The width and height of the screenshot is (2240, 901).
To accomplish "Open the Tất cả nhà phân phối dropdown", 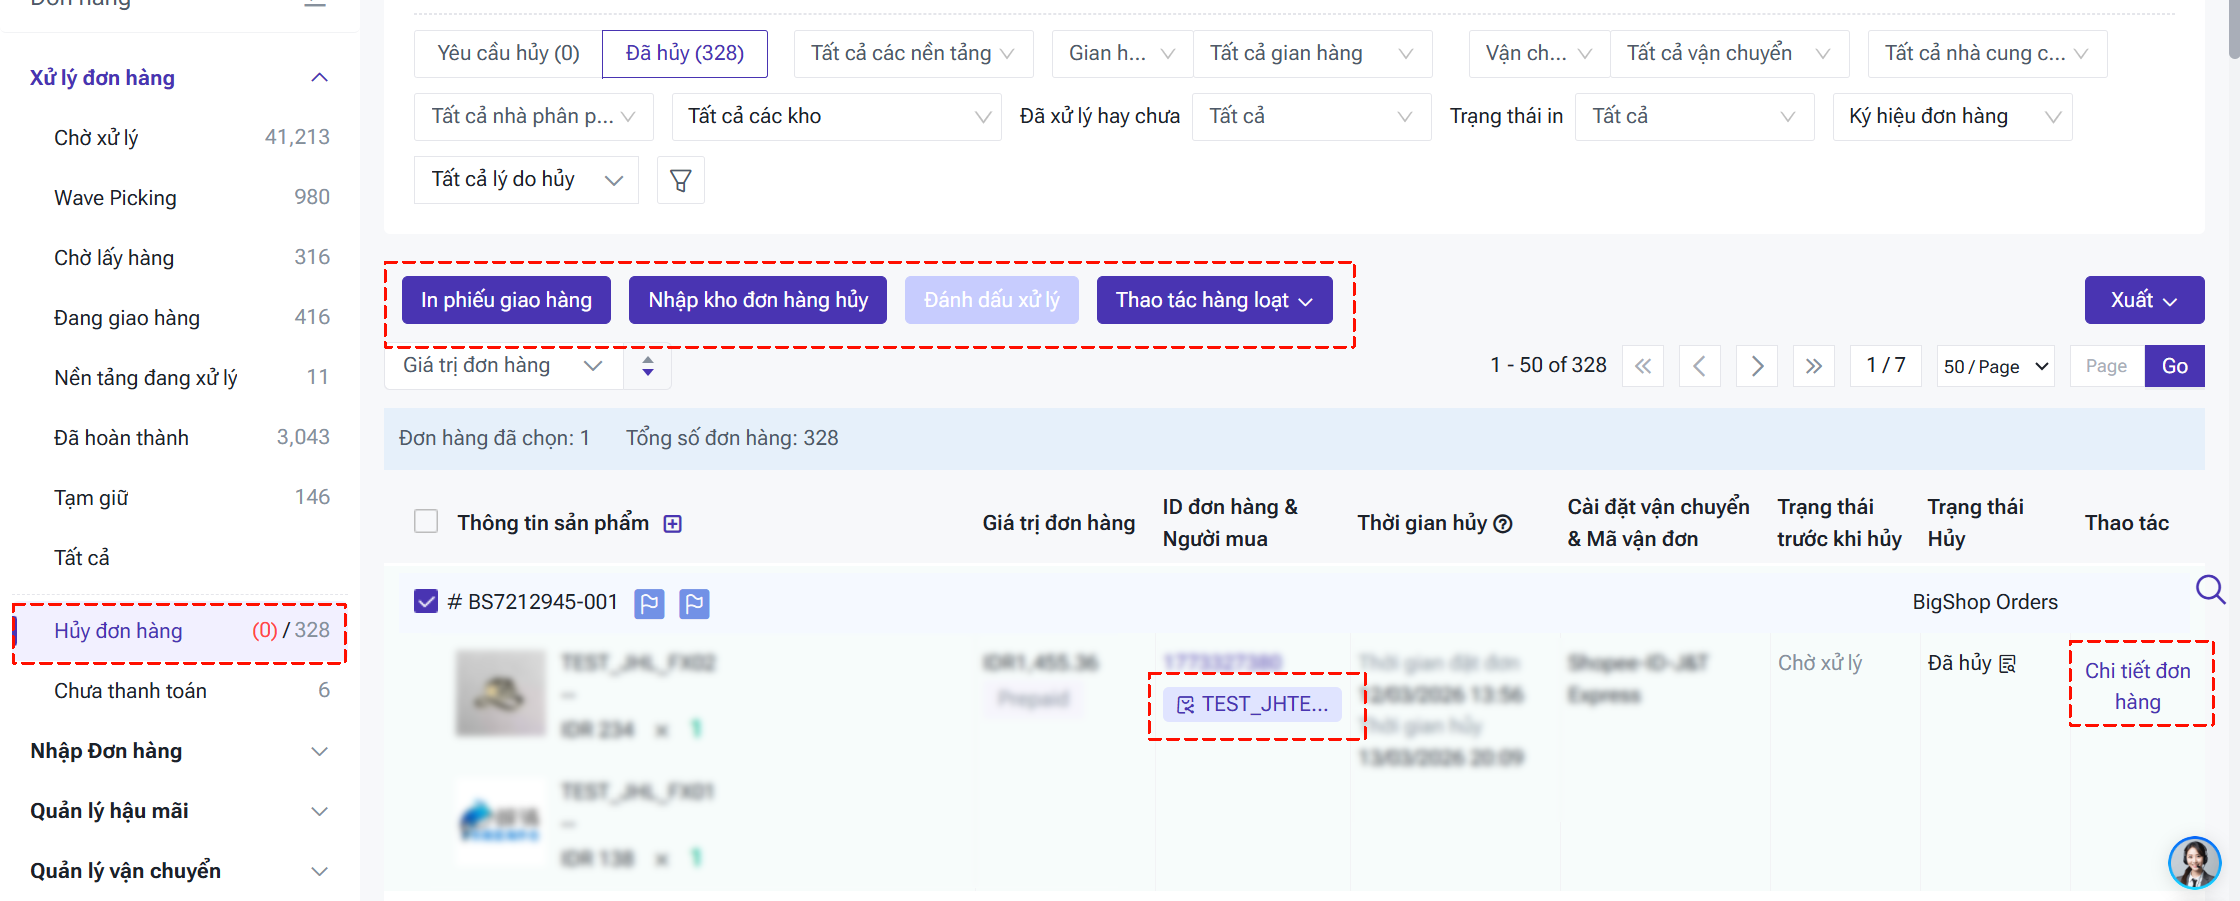I will 534,117.
